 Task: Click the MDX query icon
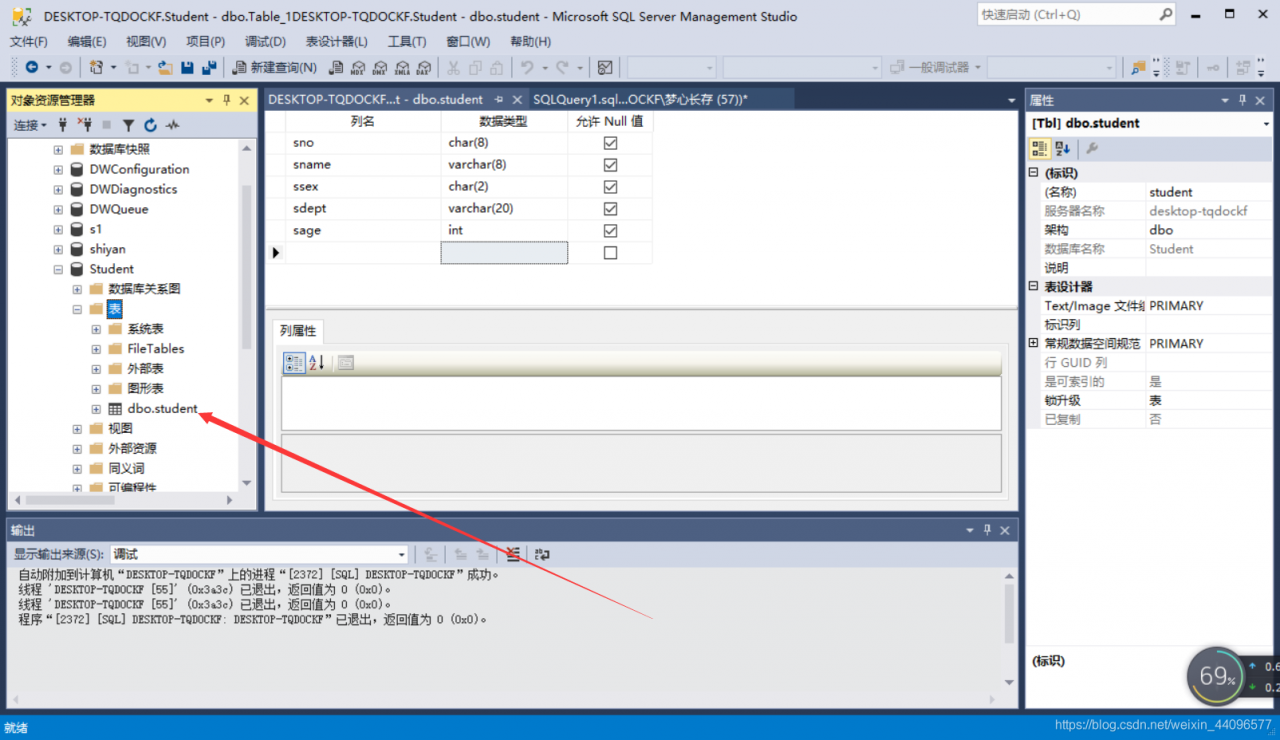pos(359,67)
